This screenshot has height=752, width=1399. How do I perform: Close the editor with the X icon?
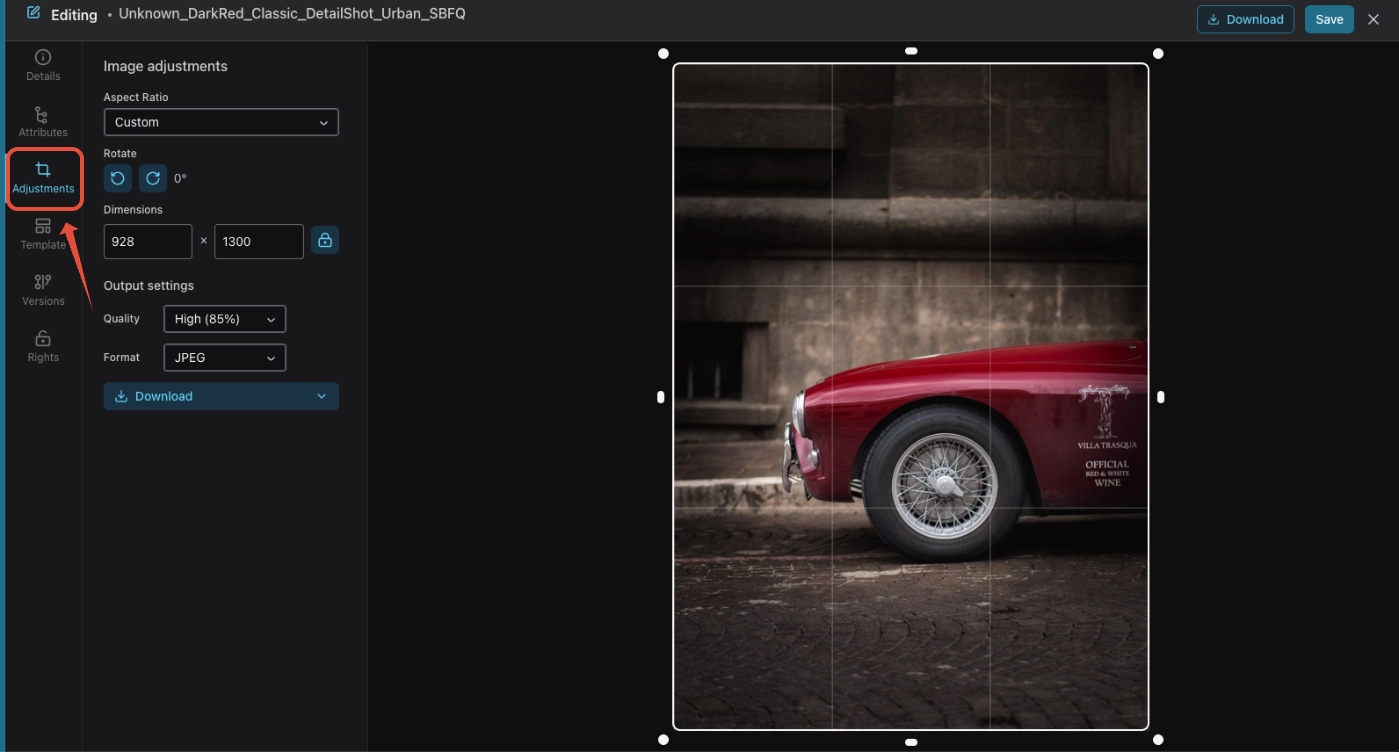coord(1373,19)
